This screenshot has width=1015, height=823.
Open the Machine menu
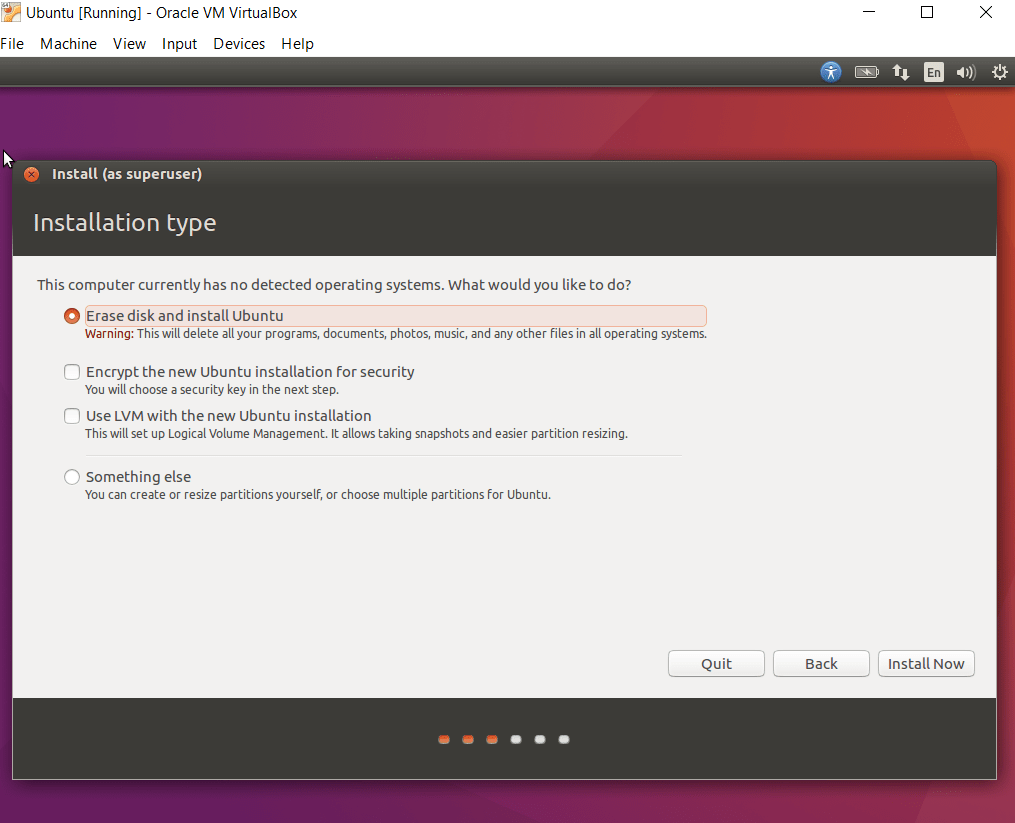(x=68, y=43)
